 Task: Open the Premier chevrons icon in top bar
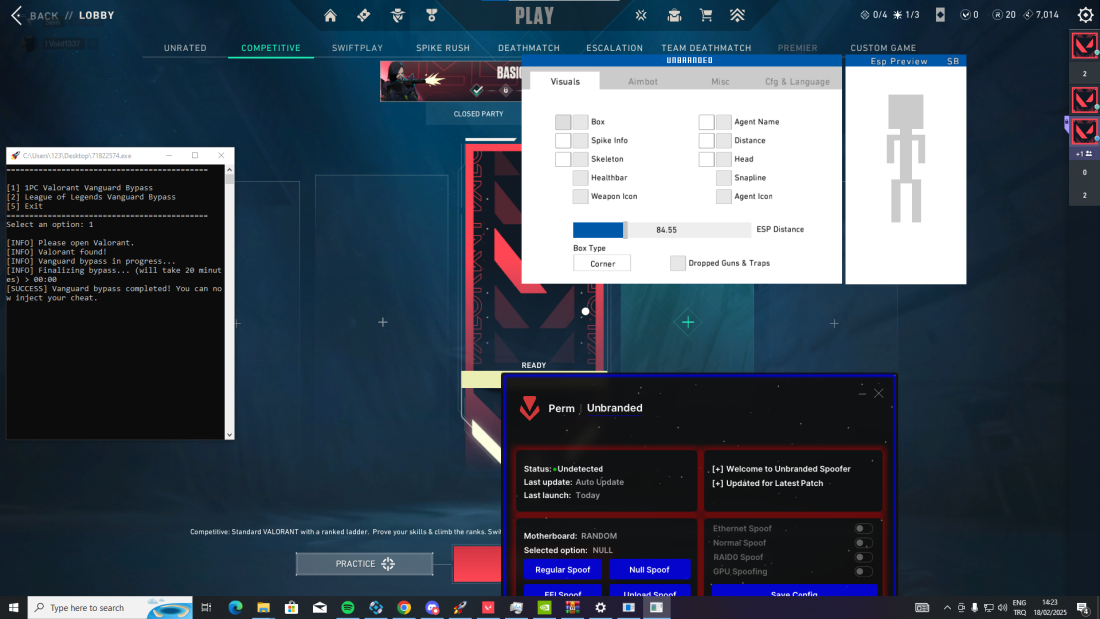(737, 15)
